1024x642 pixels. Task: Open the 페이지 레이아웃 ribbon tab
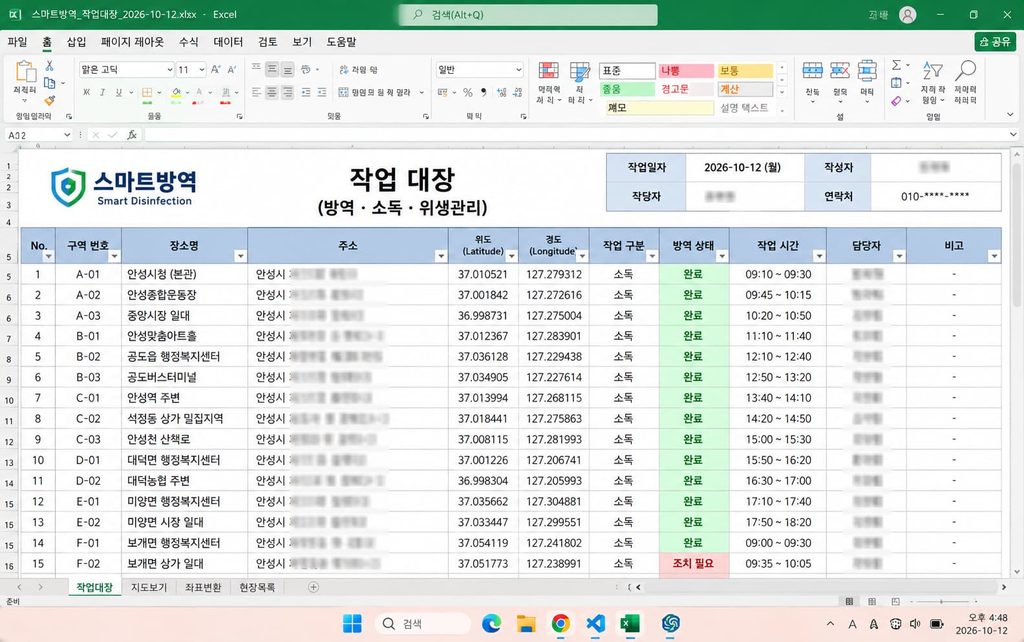(132, 42)
